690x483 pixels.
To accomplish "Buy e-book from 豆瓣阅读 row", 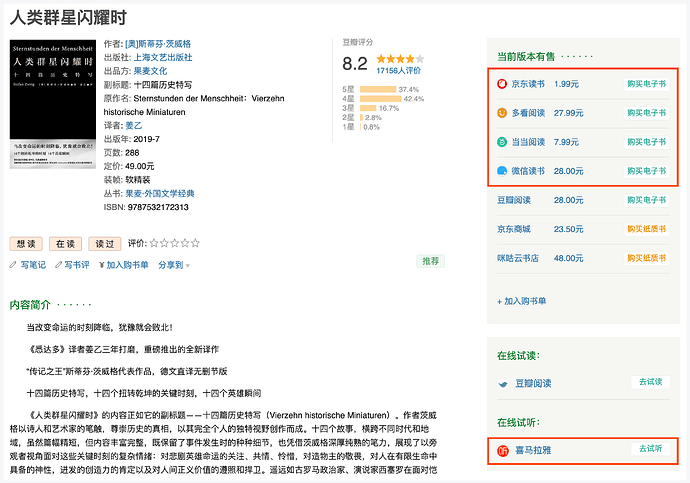I will click(646, 200).
